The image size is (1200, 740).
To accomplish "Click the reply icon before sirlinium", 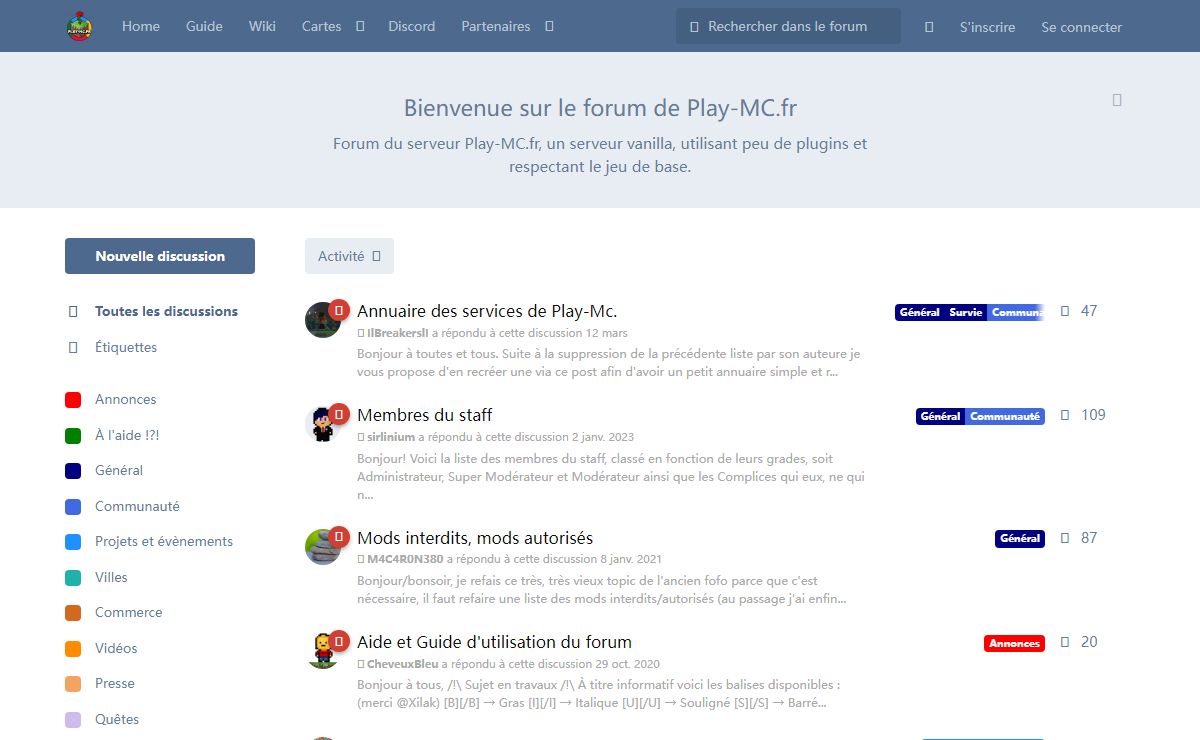I will (x=361, y=437).
